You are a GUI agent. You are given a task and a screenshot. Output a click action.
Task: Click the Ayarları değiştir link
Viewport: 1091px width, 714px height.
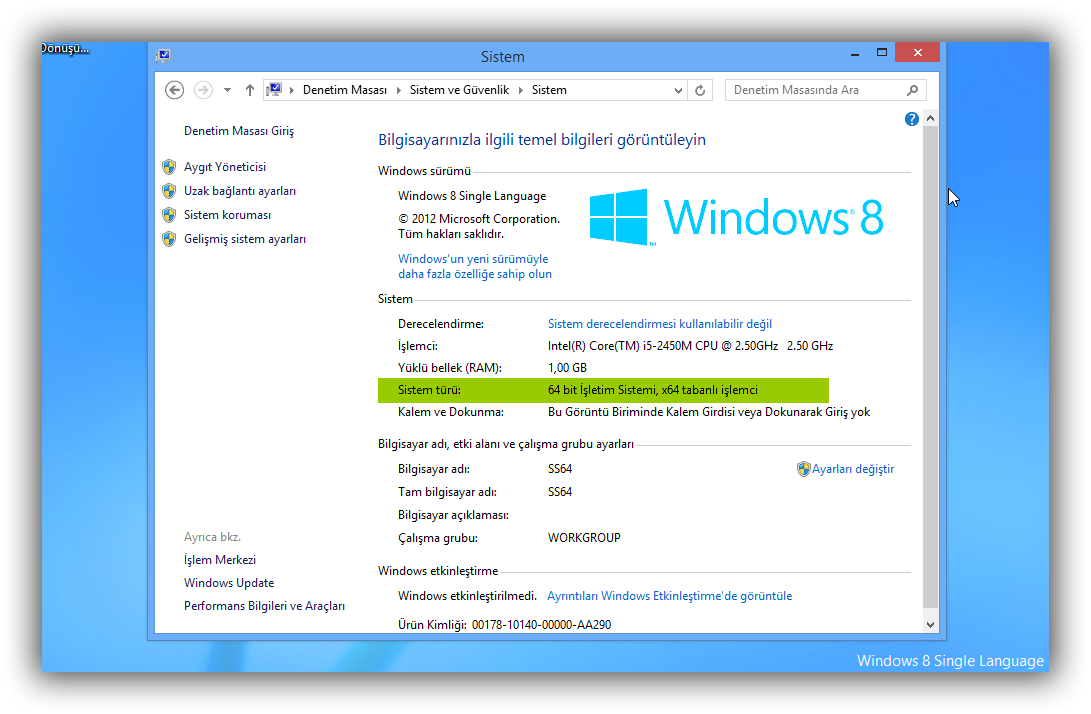pyautogui.click(x=852, y=469)
